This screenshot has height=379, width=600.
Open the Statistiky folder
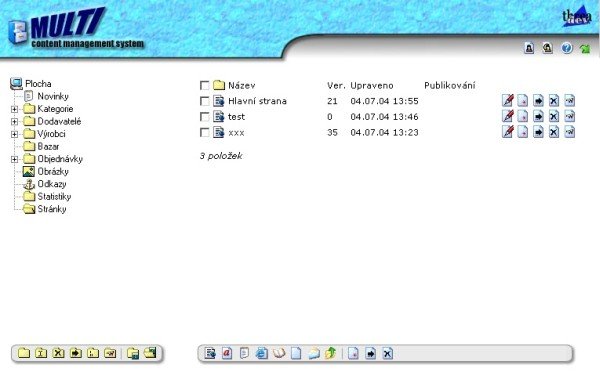[x=54, y=197]
